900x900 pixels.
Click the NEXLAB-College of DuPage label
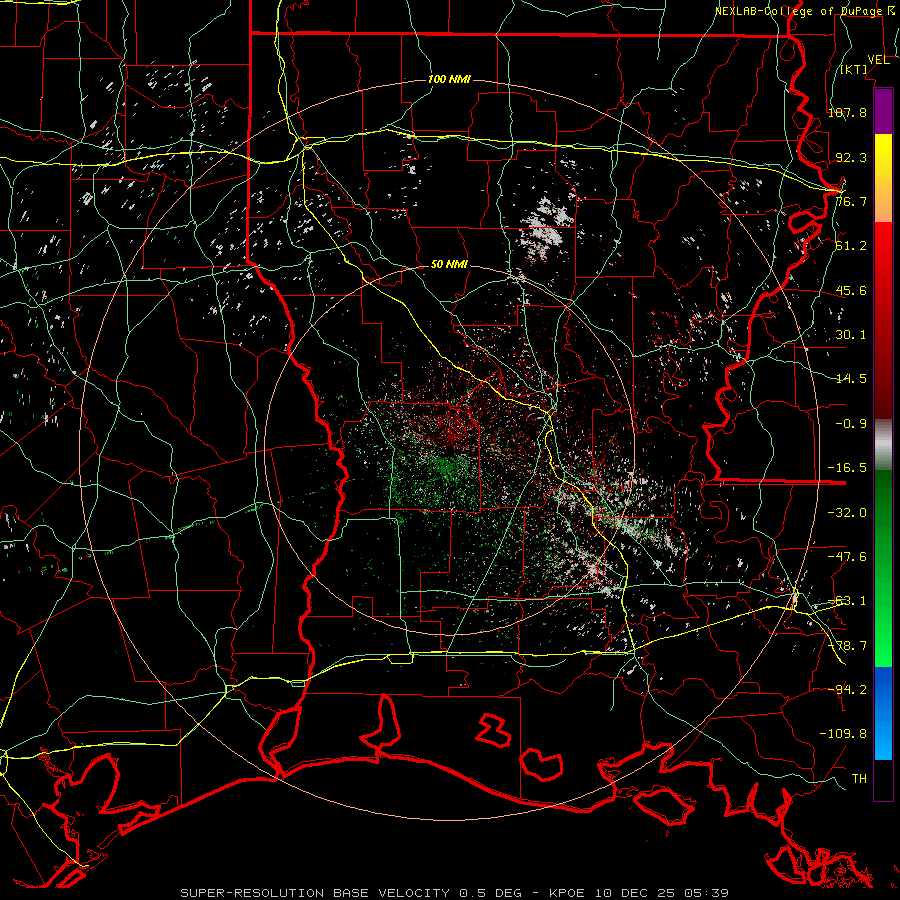798,11
